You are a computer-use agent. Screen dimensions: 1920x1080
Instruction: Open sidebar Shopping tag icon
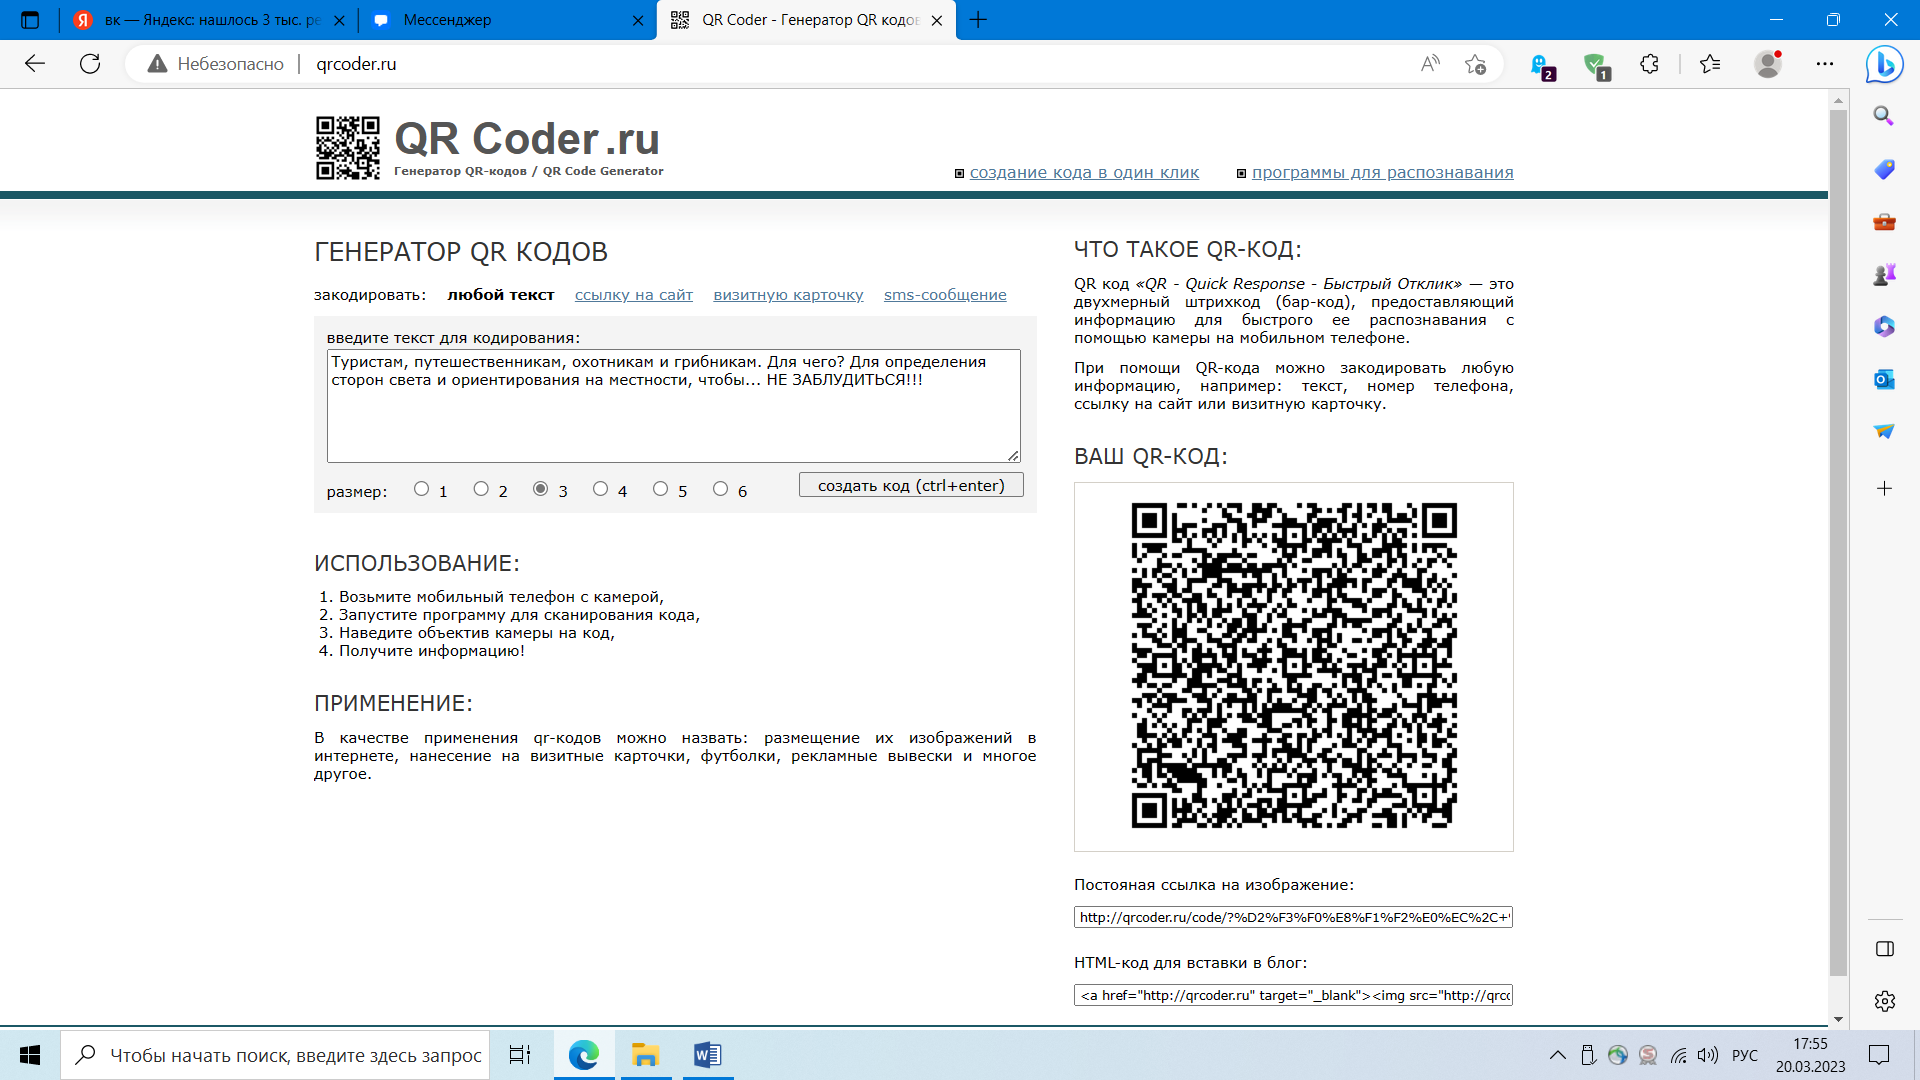tap(1884, 169)
